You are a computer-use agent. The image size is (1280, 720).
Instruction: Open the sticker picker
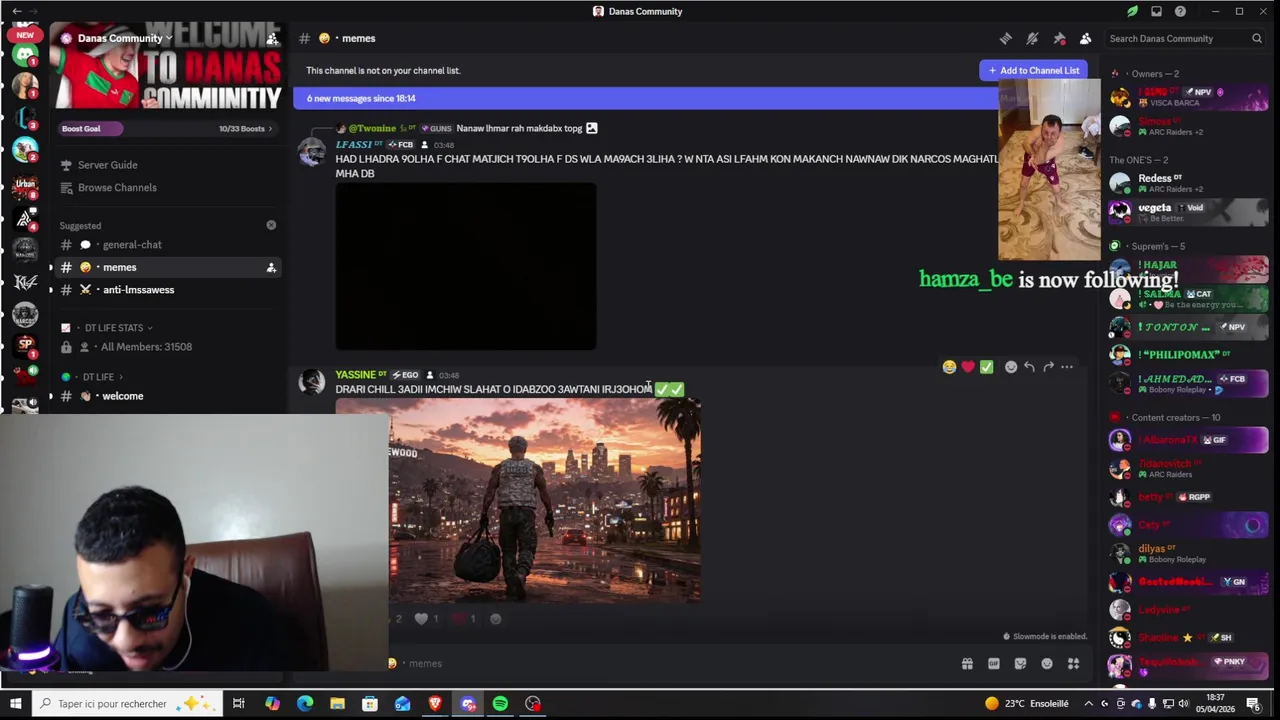1020,663
